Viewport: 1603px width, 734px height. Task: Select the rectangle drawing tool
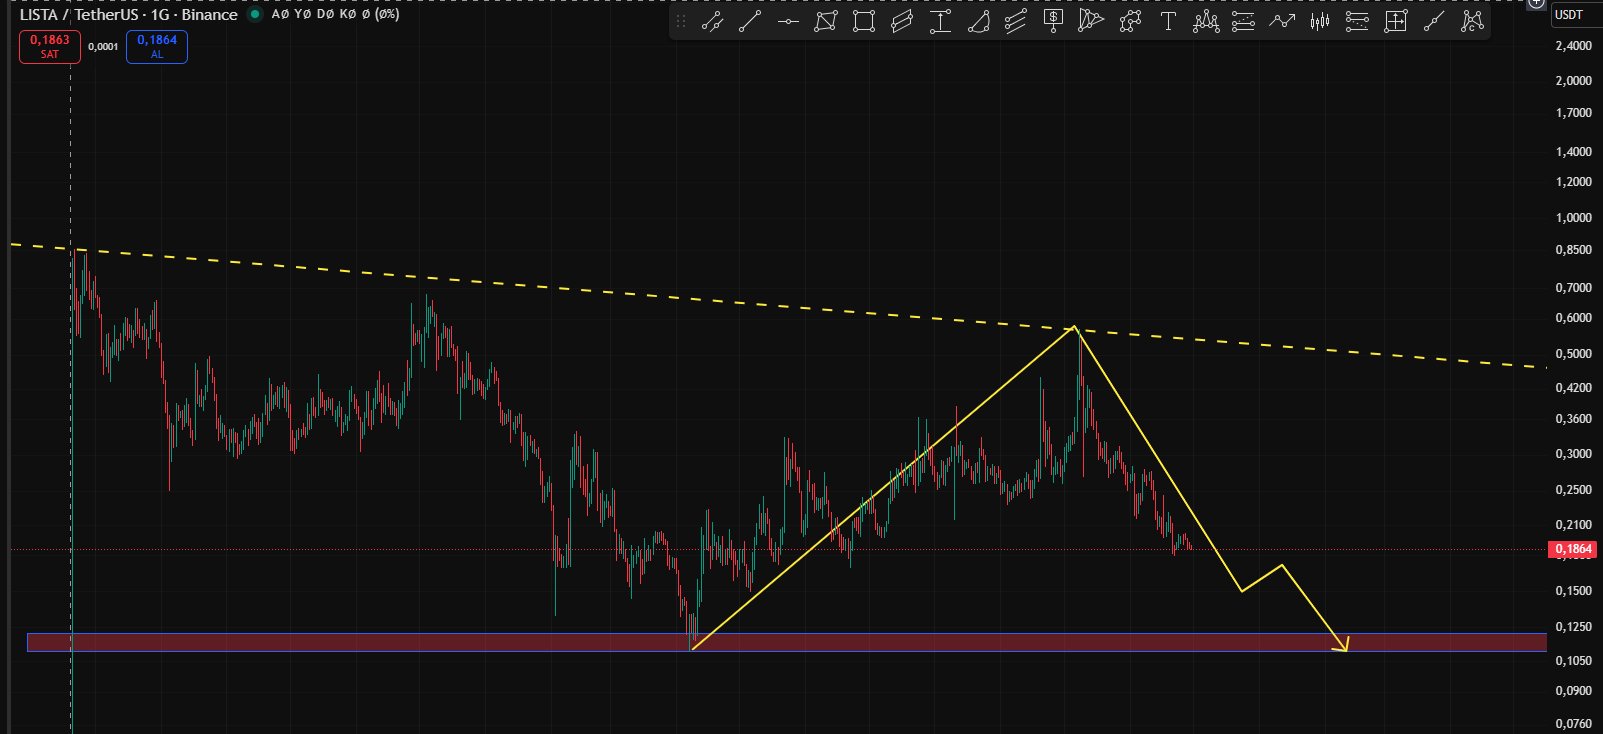click(864, 22)
